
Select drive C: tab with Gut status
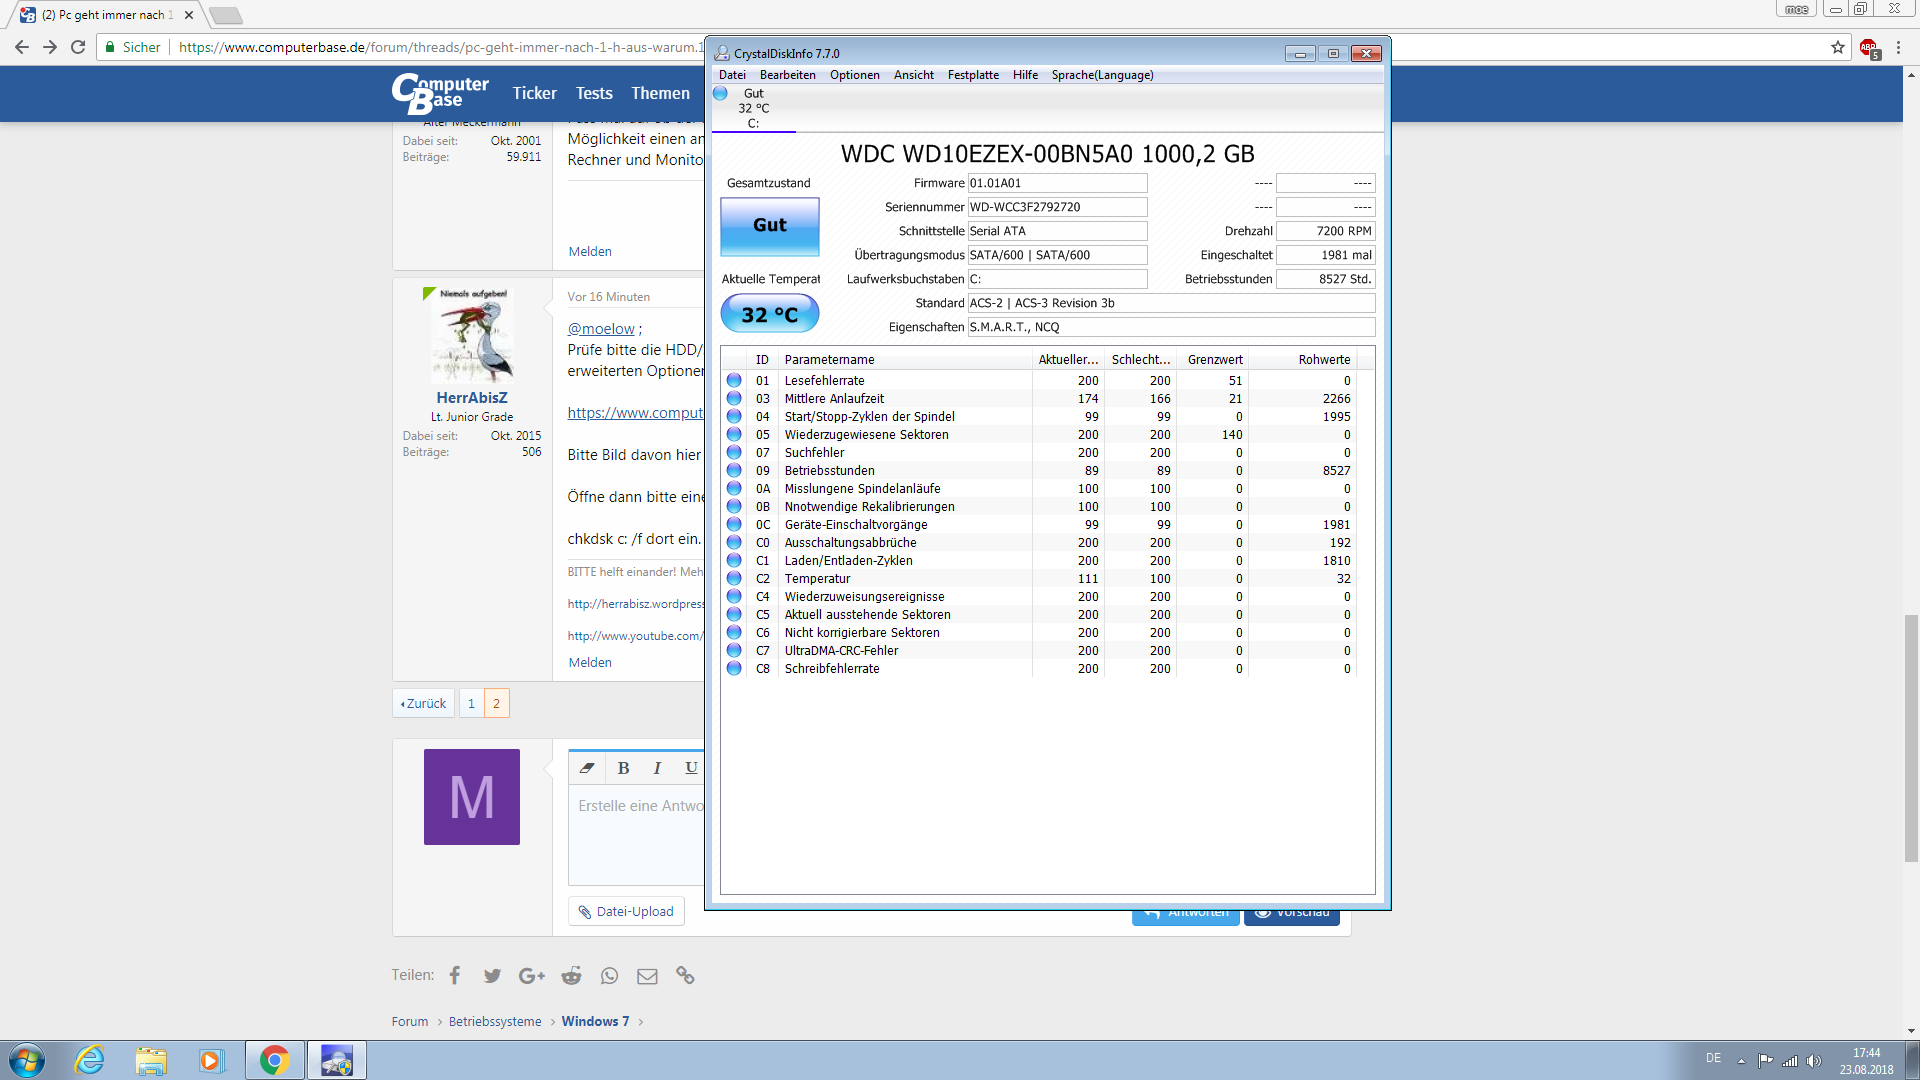point(753,108)
